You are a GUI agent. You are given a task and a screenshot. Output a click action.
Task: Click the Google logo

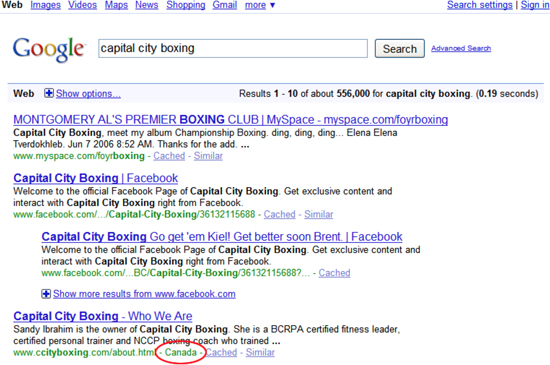[x=49, y=49]
